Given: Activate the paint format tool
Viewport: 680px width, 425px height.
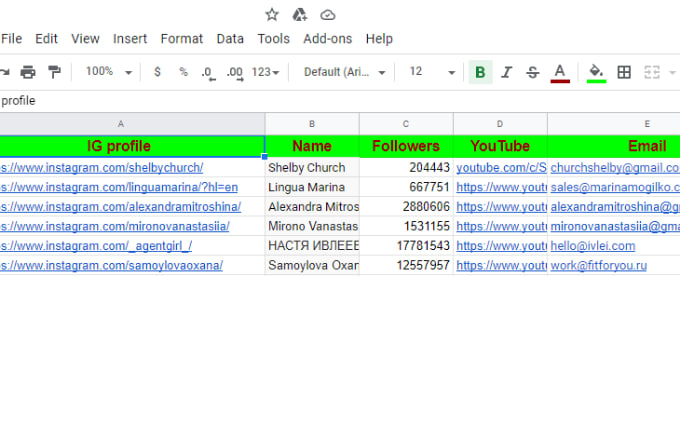Looking at the screenshot, I should 54,72.
